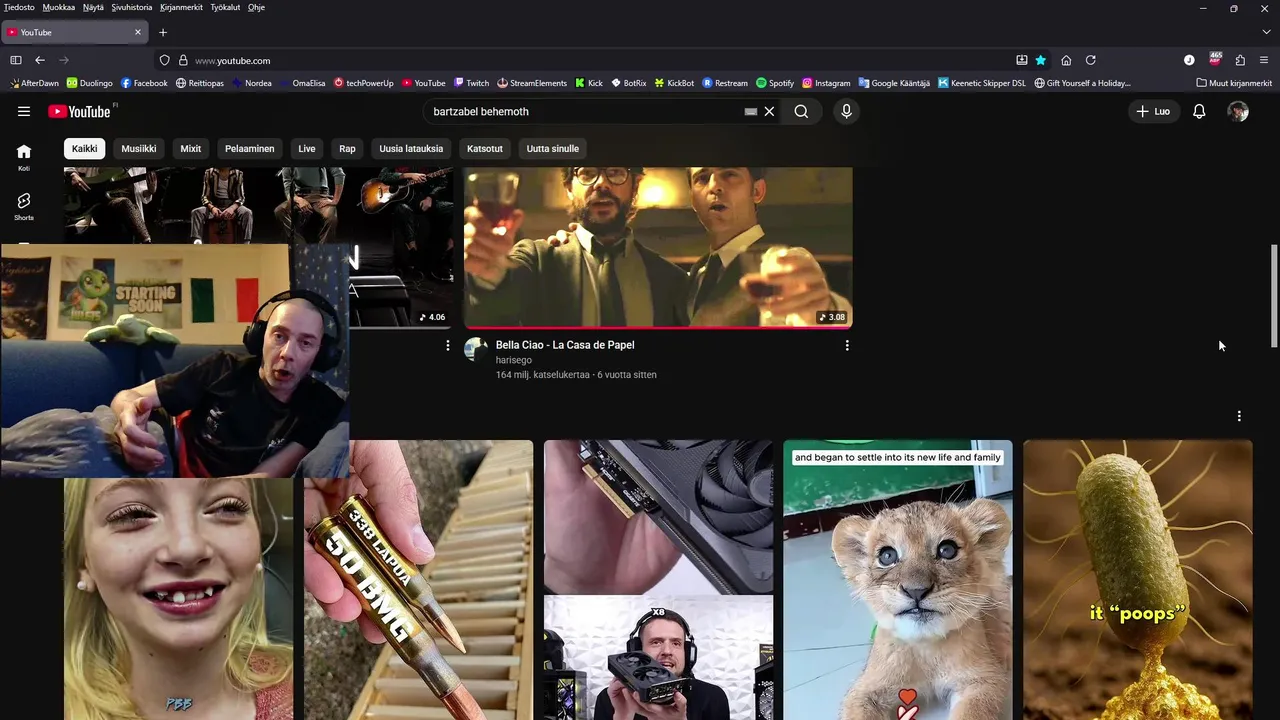Image resolution: width=1280 pixels, height=720 pixels.
Task: Select the Kaikki filter chip
Action: (85, 149)
